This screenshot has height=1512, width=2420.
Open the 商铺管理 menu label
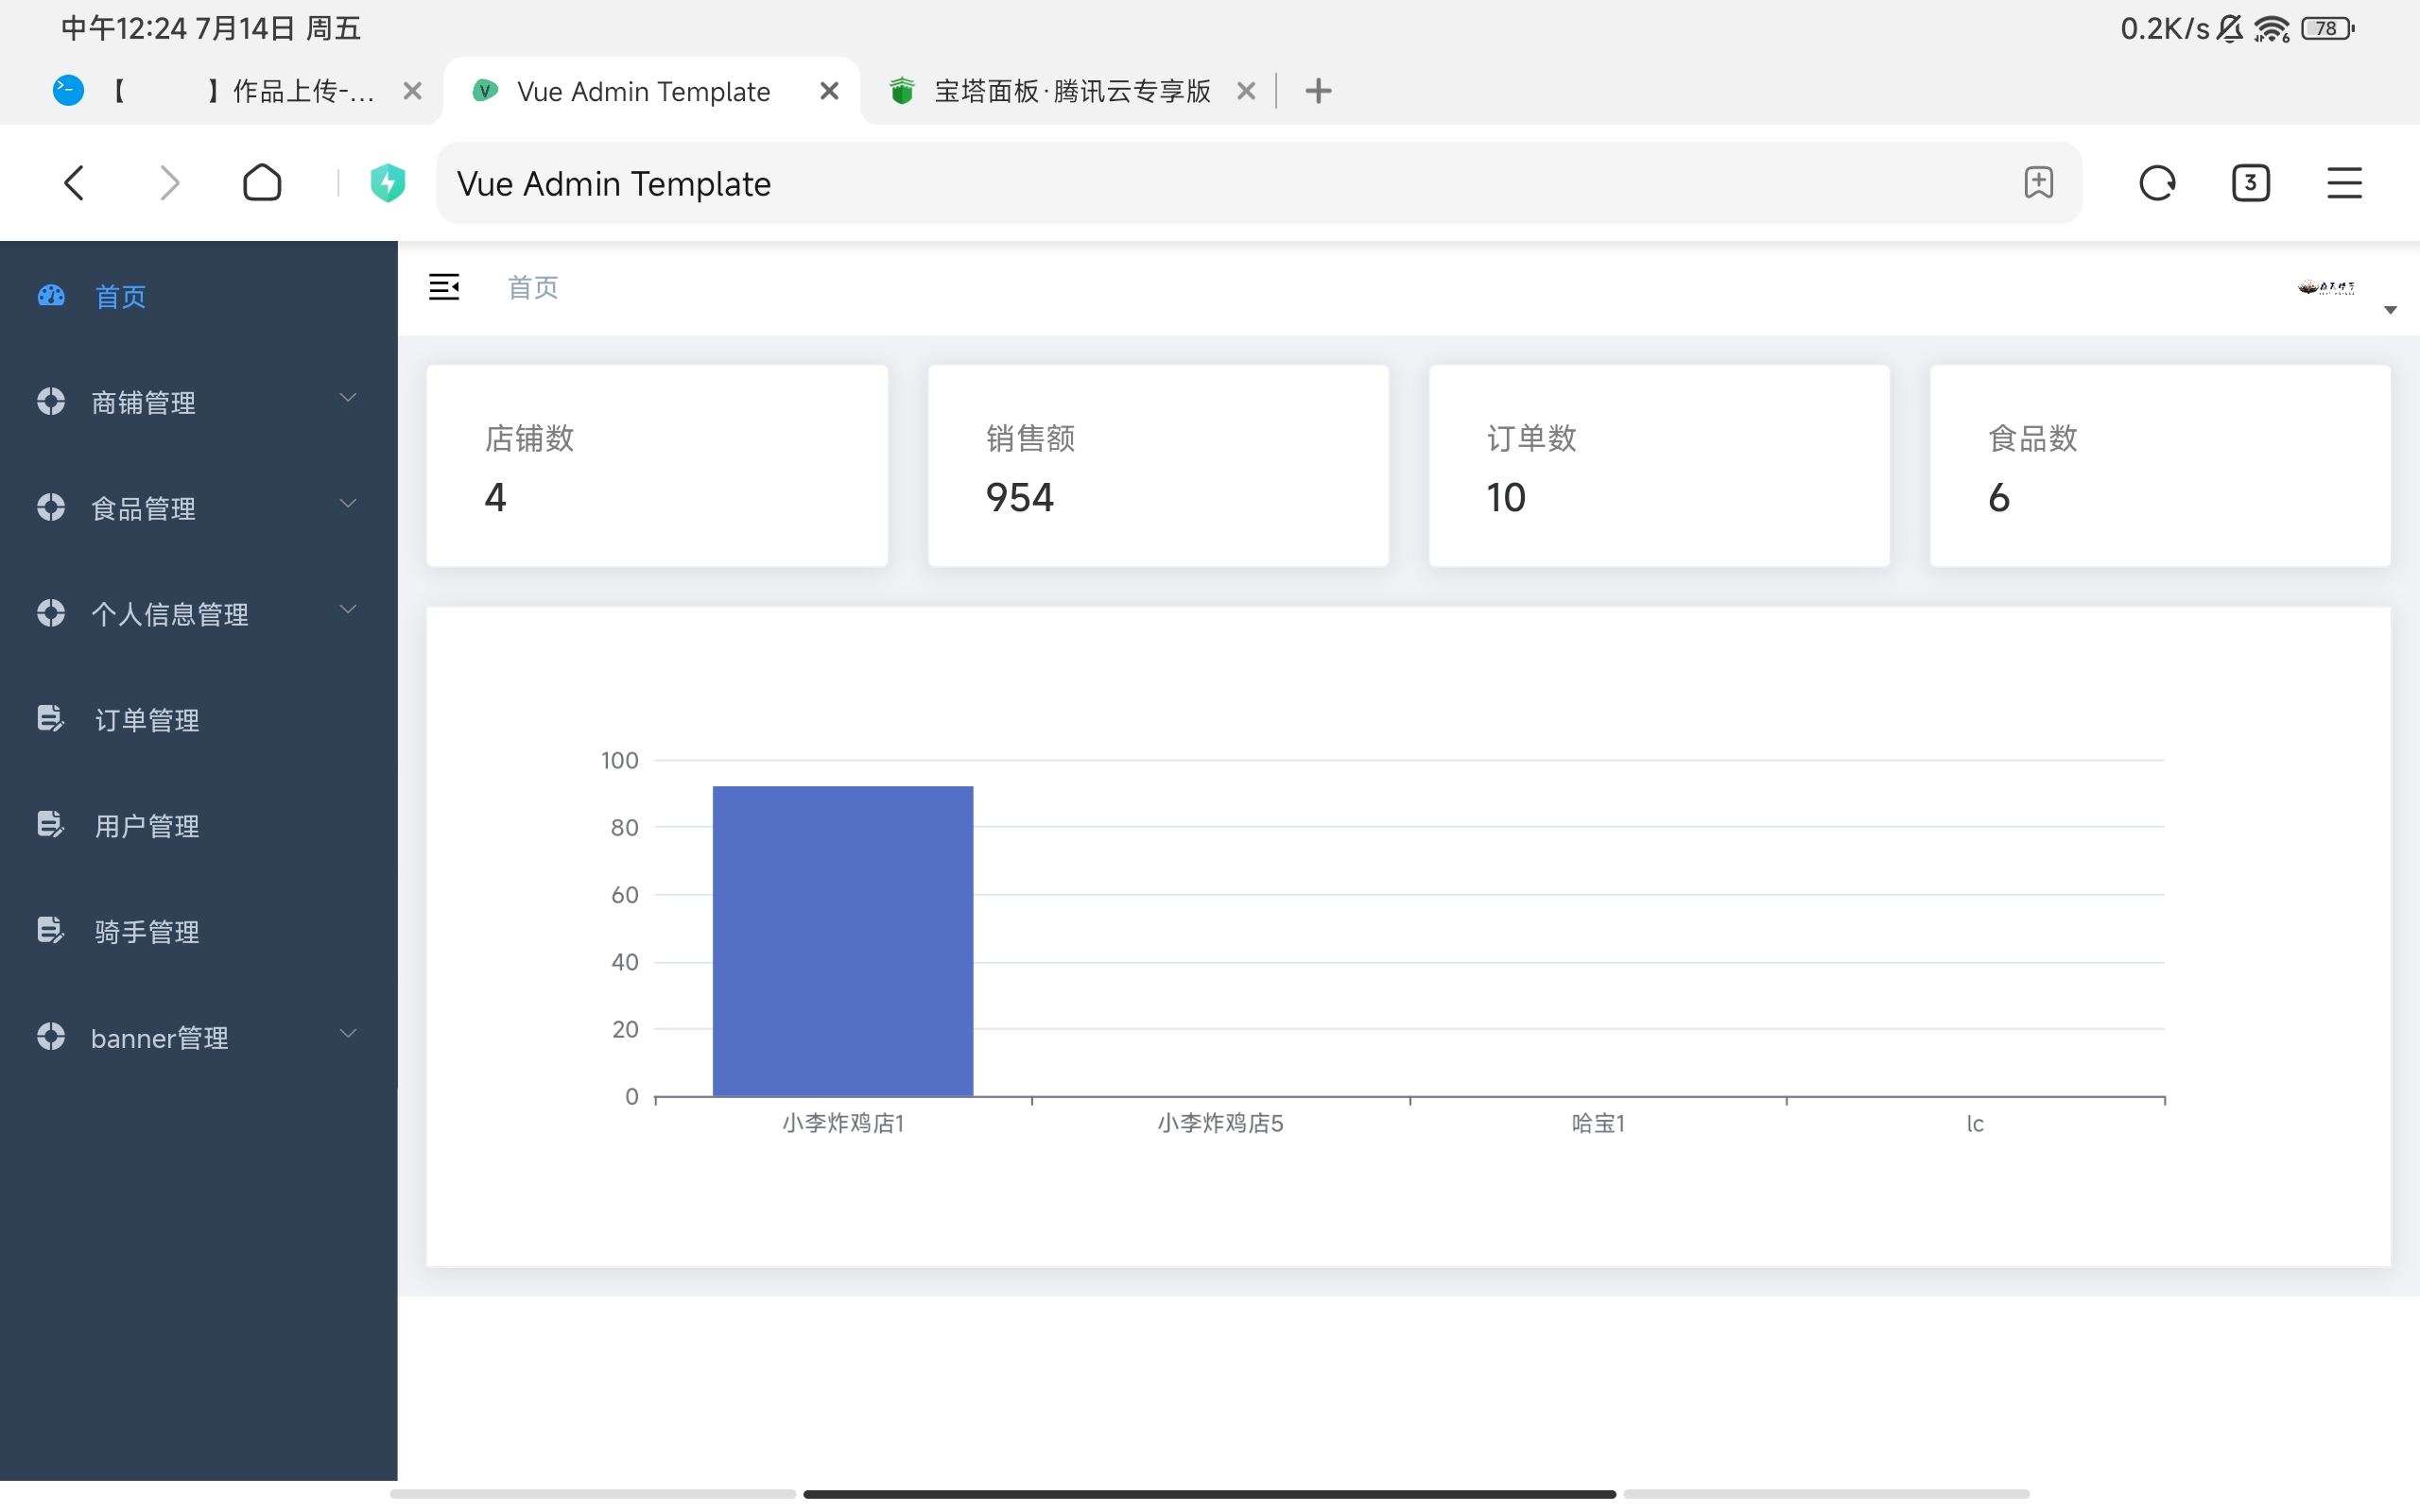[x=143, y=402]
